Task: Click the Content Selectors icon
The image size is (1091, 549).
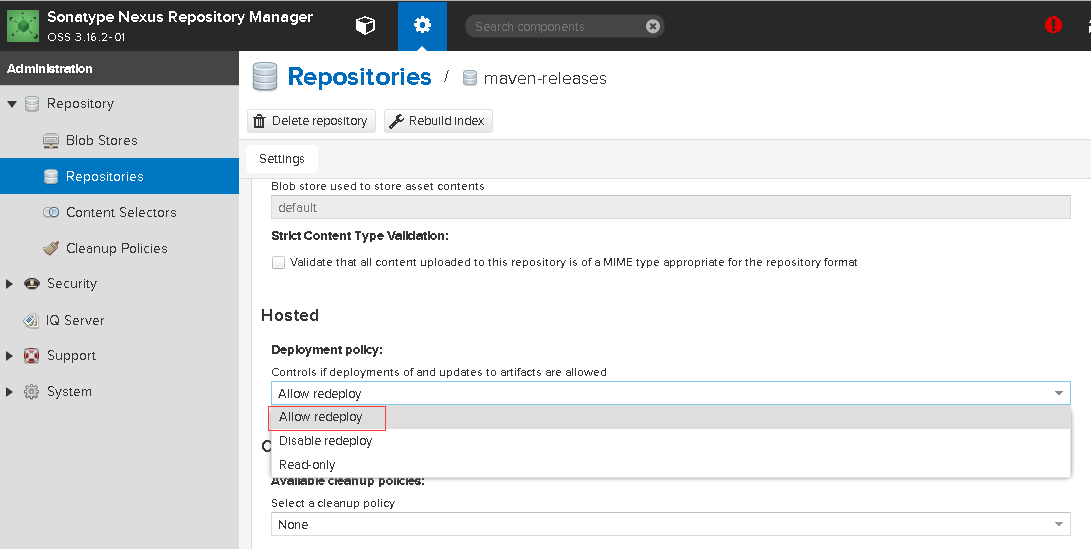Action: click(51, 212)
